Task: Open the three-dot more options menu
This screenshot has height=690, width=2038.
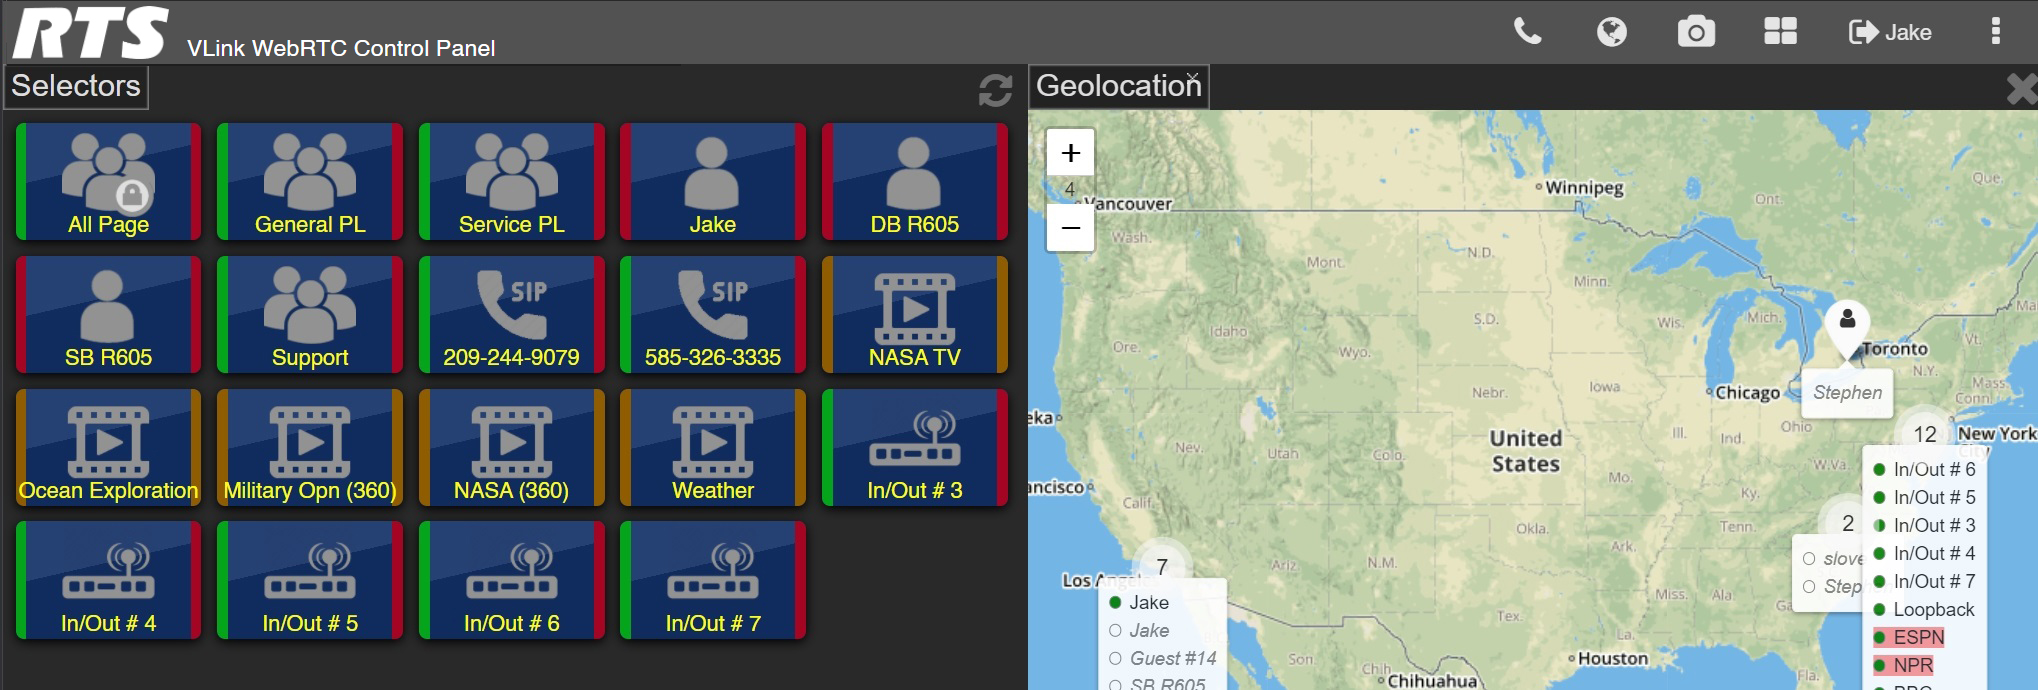Action: (1995, 32)
